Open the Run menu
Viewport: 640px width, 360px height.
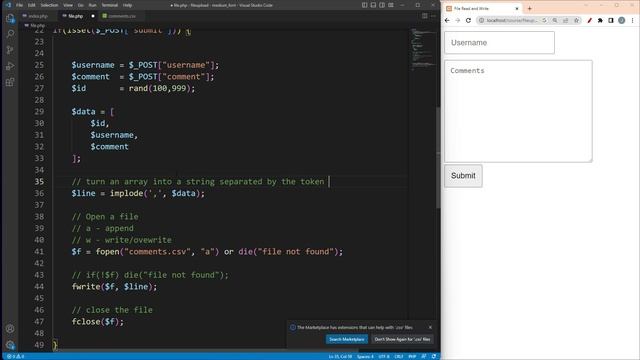click(x=93, y=5)
